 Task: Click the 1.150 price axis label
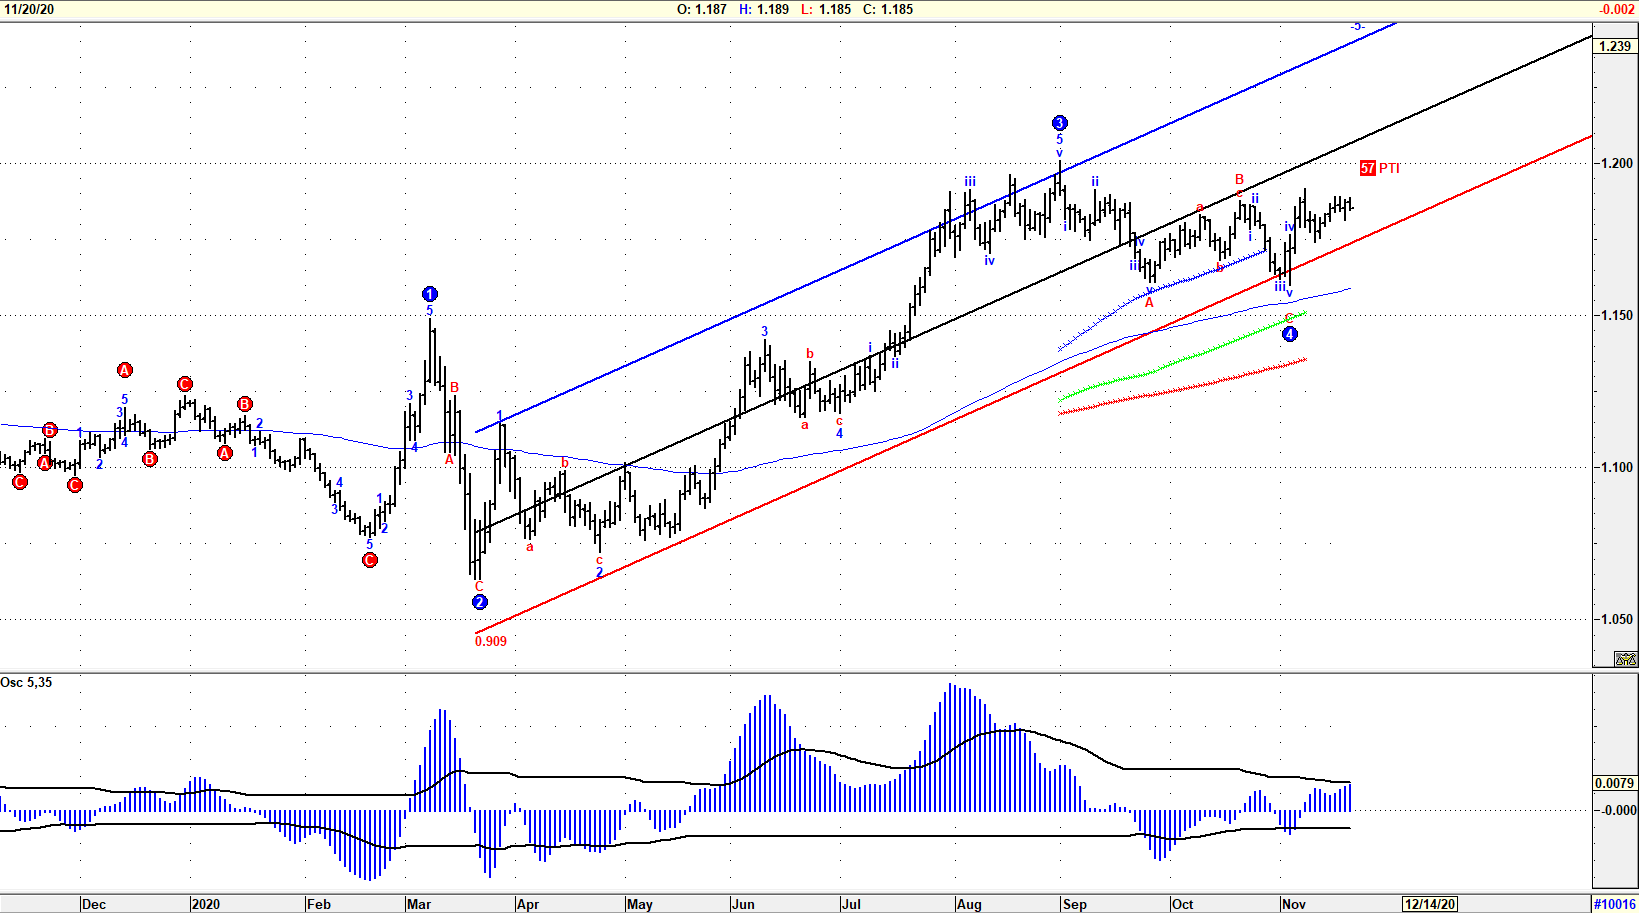tap(1615, 315)
